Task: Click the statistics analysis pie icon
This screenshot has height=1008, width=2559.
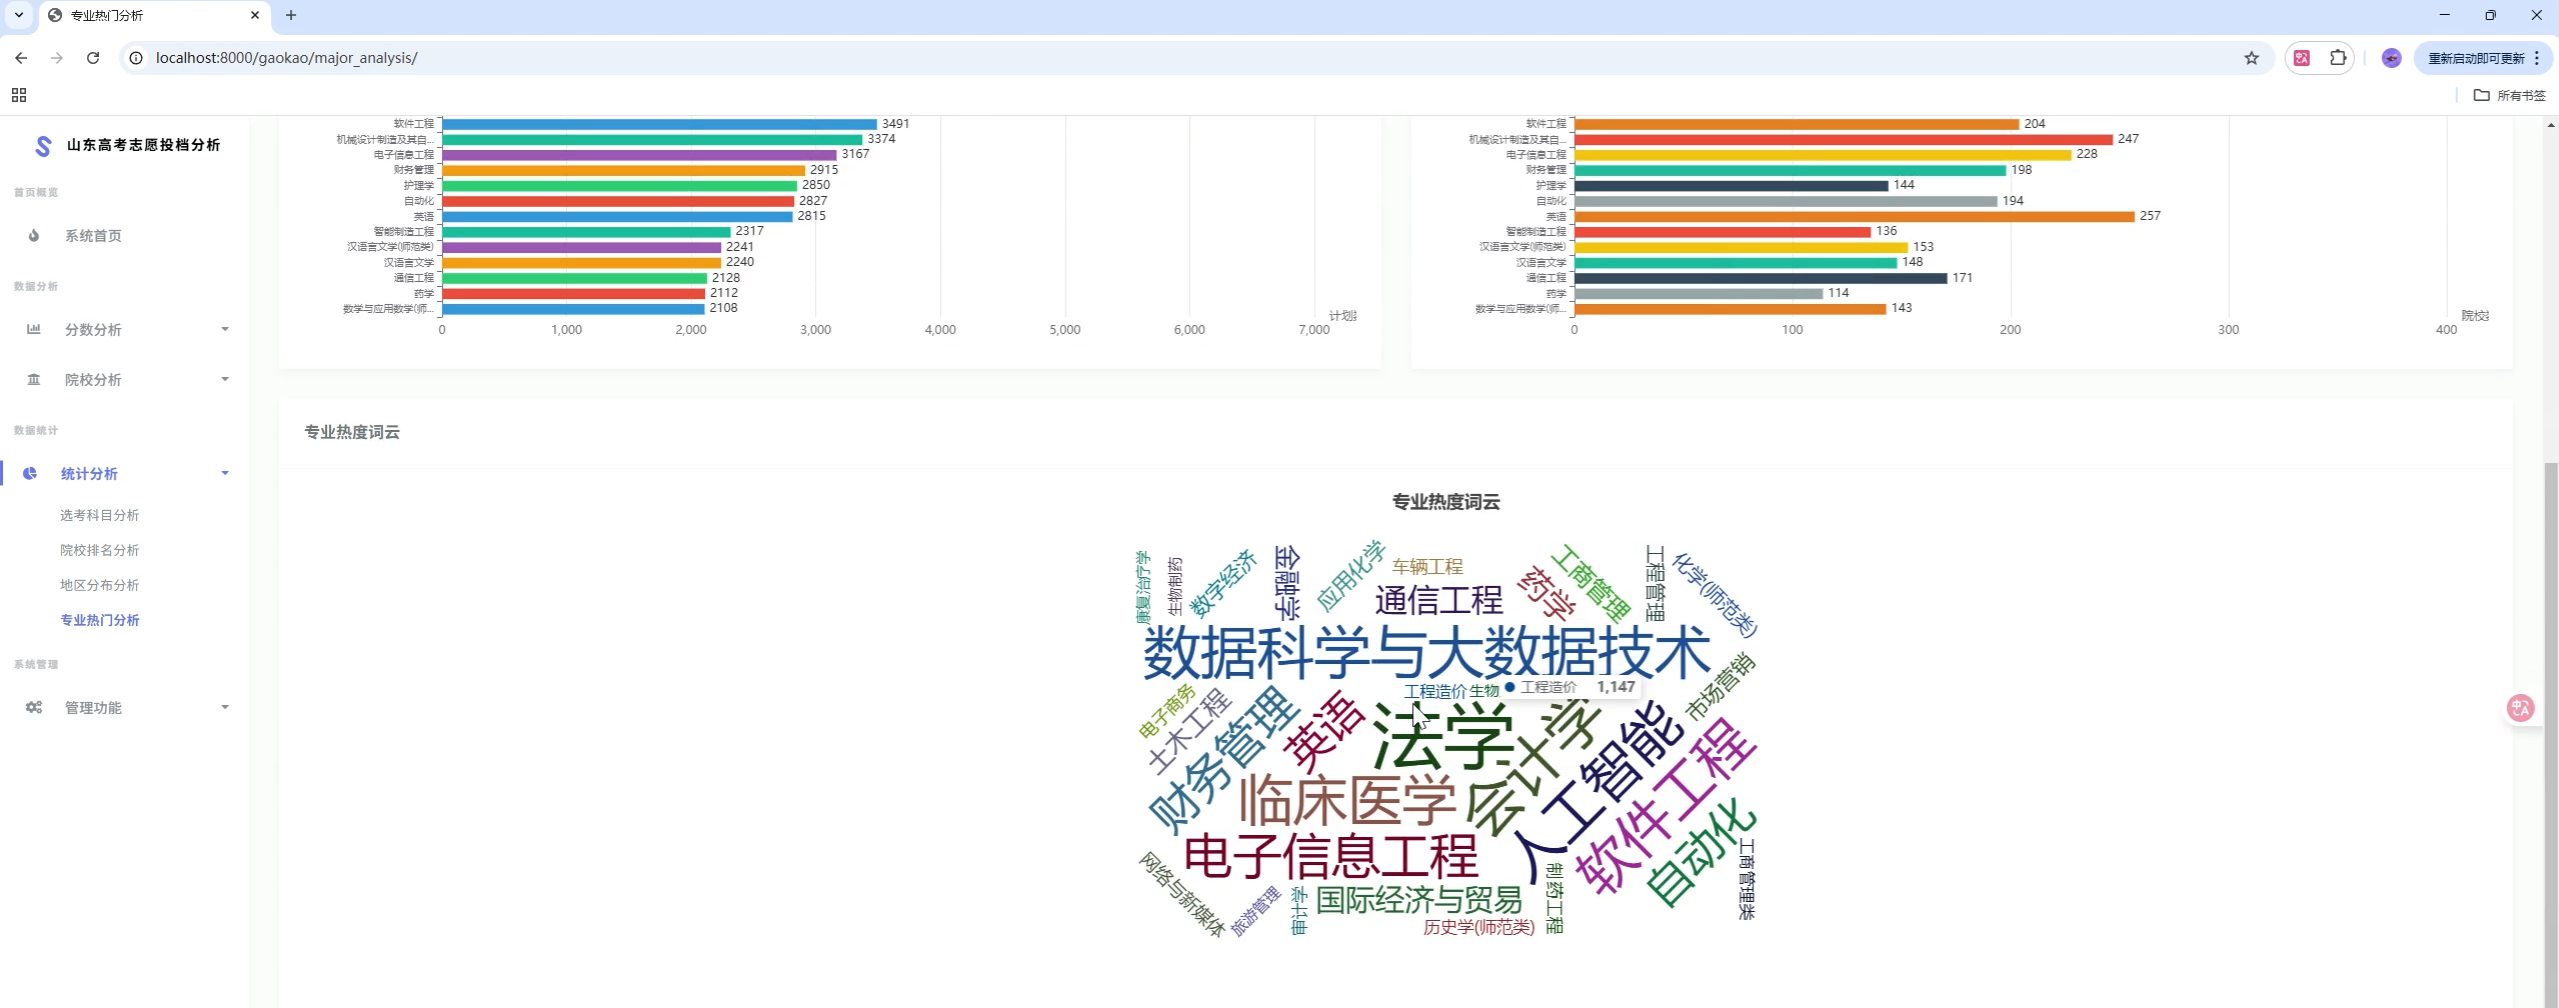Action: (x=30, y=474)
